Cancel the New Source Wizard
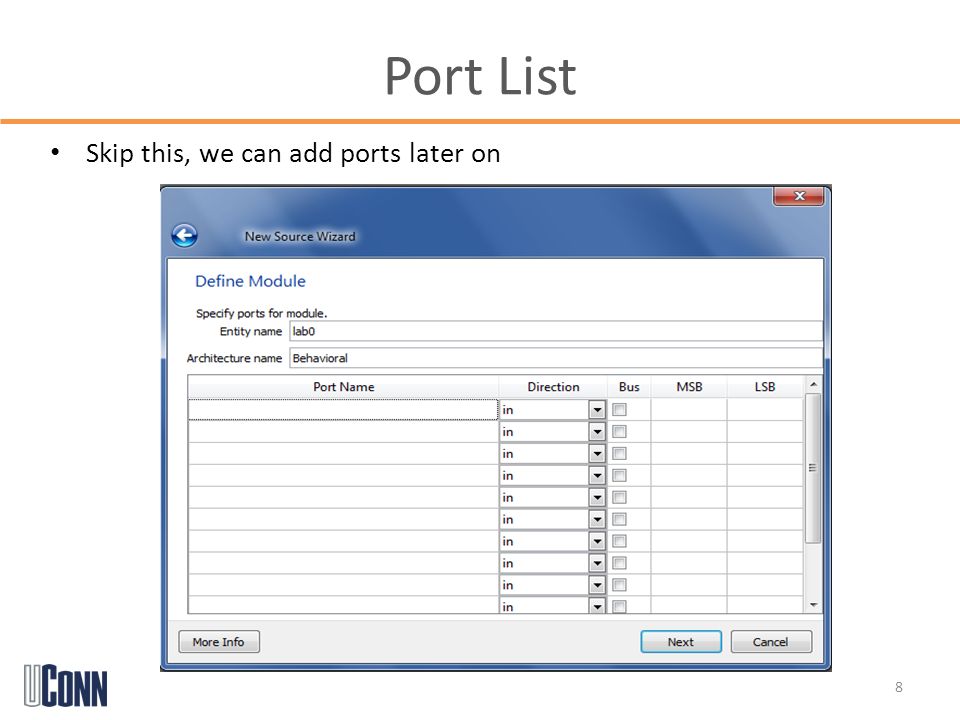This screenshot has height=720, width=960. tap(771, 642)
